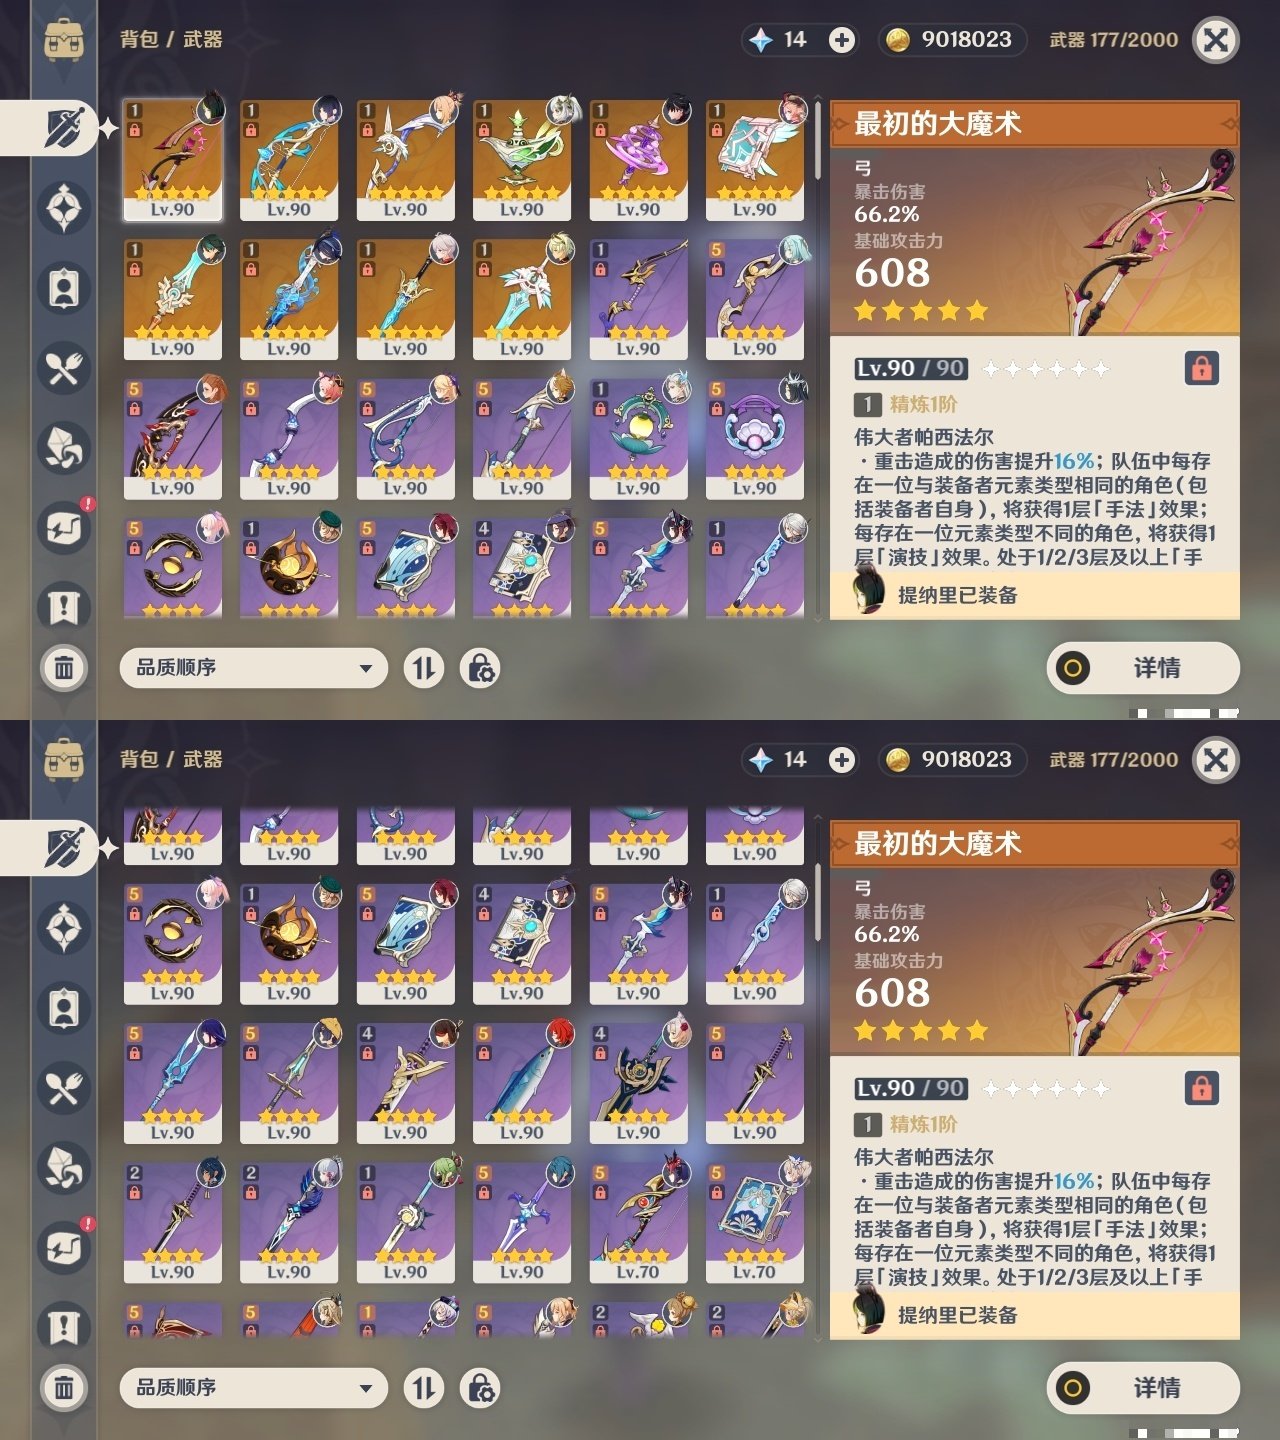Click the plus button beside the 14 crystals in the upper screen

click(842, 40)
